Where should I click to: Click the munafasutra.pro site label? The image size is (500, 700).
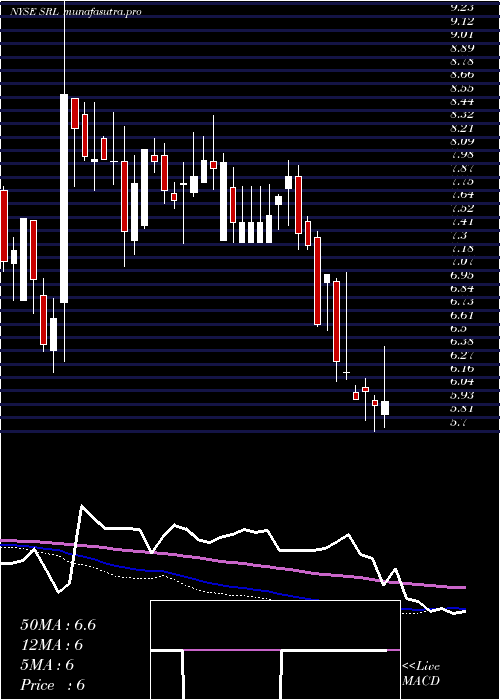[x=103, y=12]
